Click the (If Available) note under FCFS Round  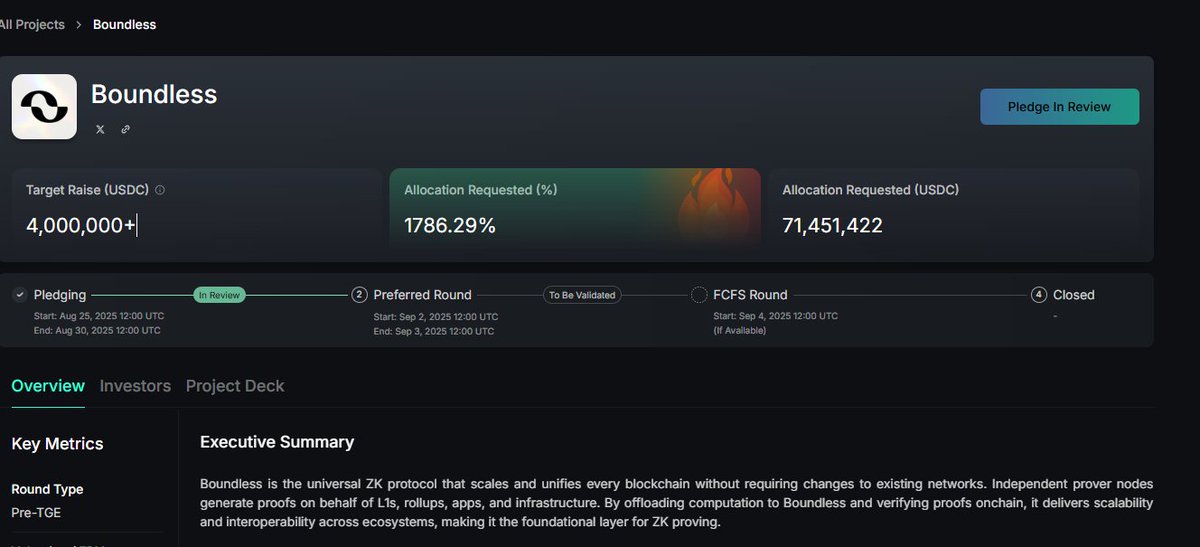point(739,331)
